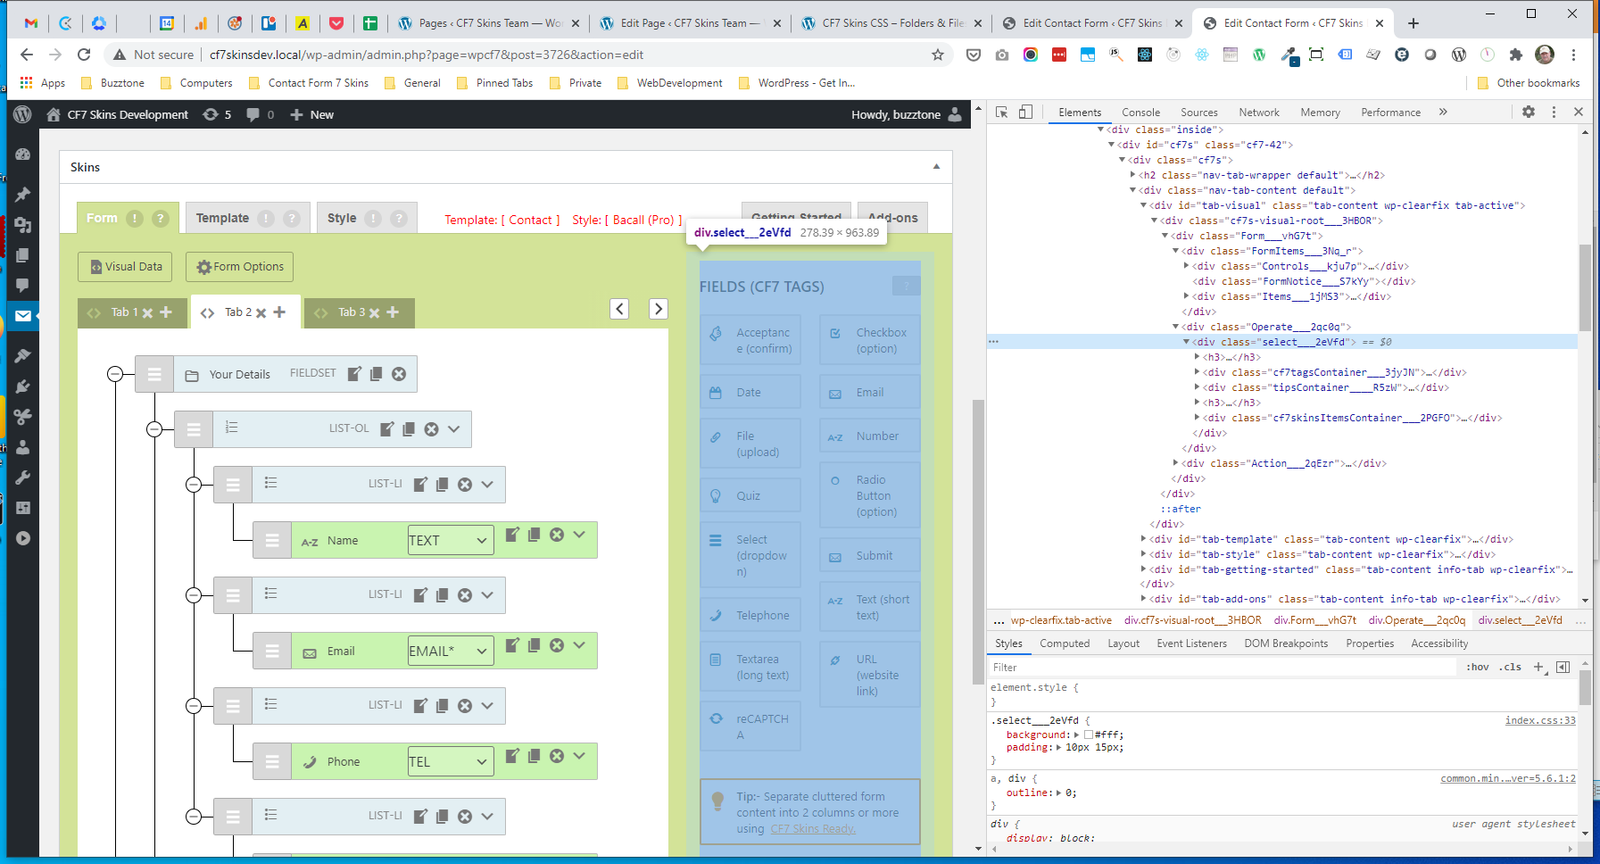The height and width of the screenshot is (864, 1600).
Task: Switch to the Console tab in DevTools
Action: pos(1140,113)
